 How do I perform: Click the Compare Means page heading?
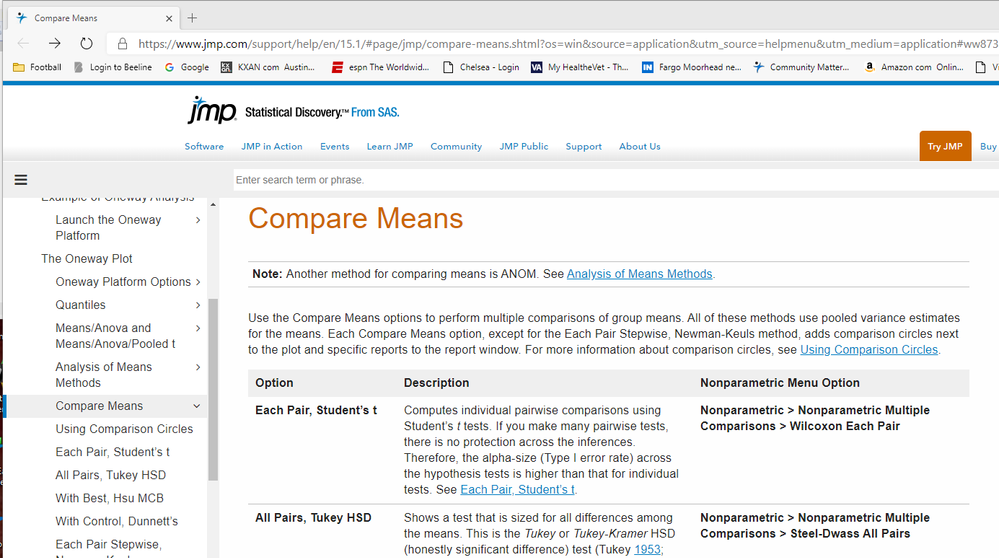tap(356, 218)
